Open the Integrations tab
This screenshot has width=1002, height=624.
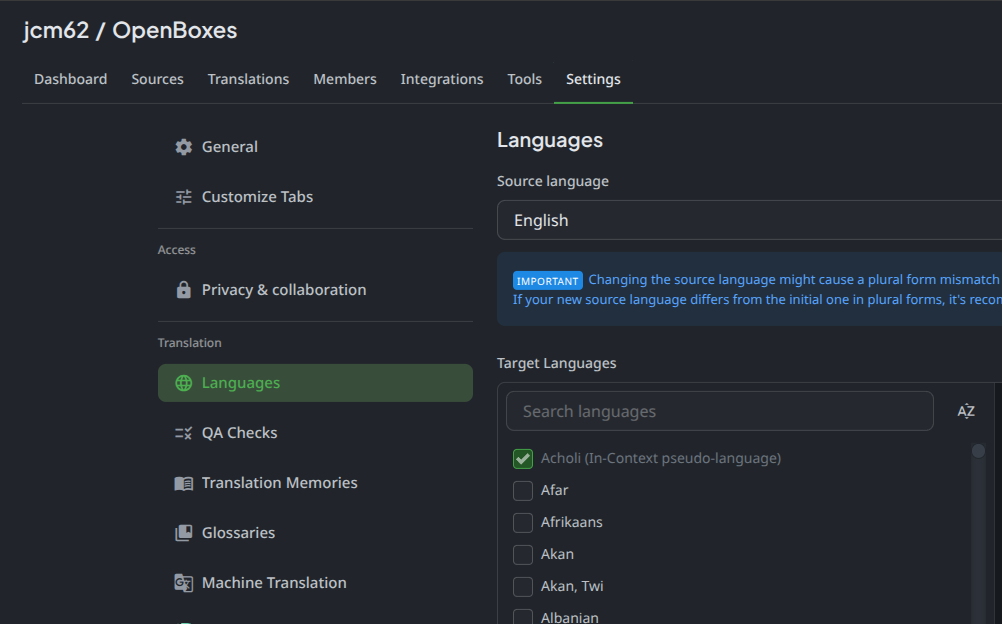coord(441,79)
